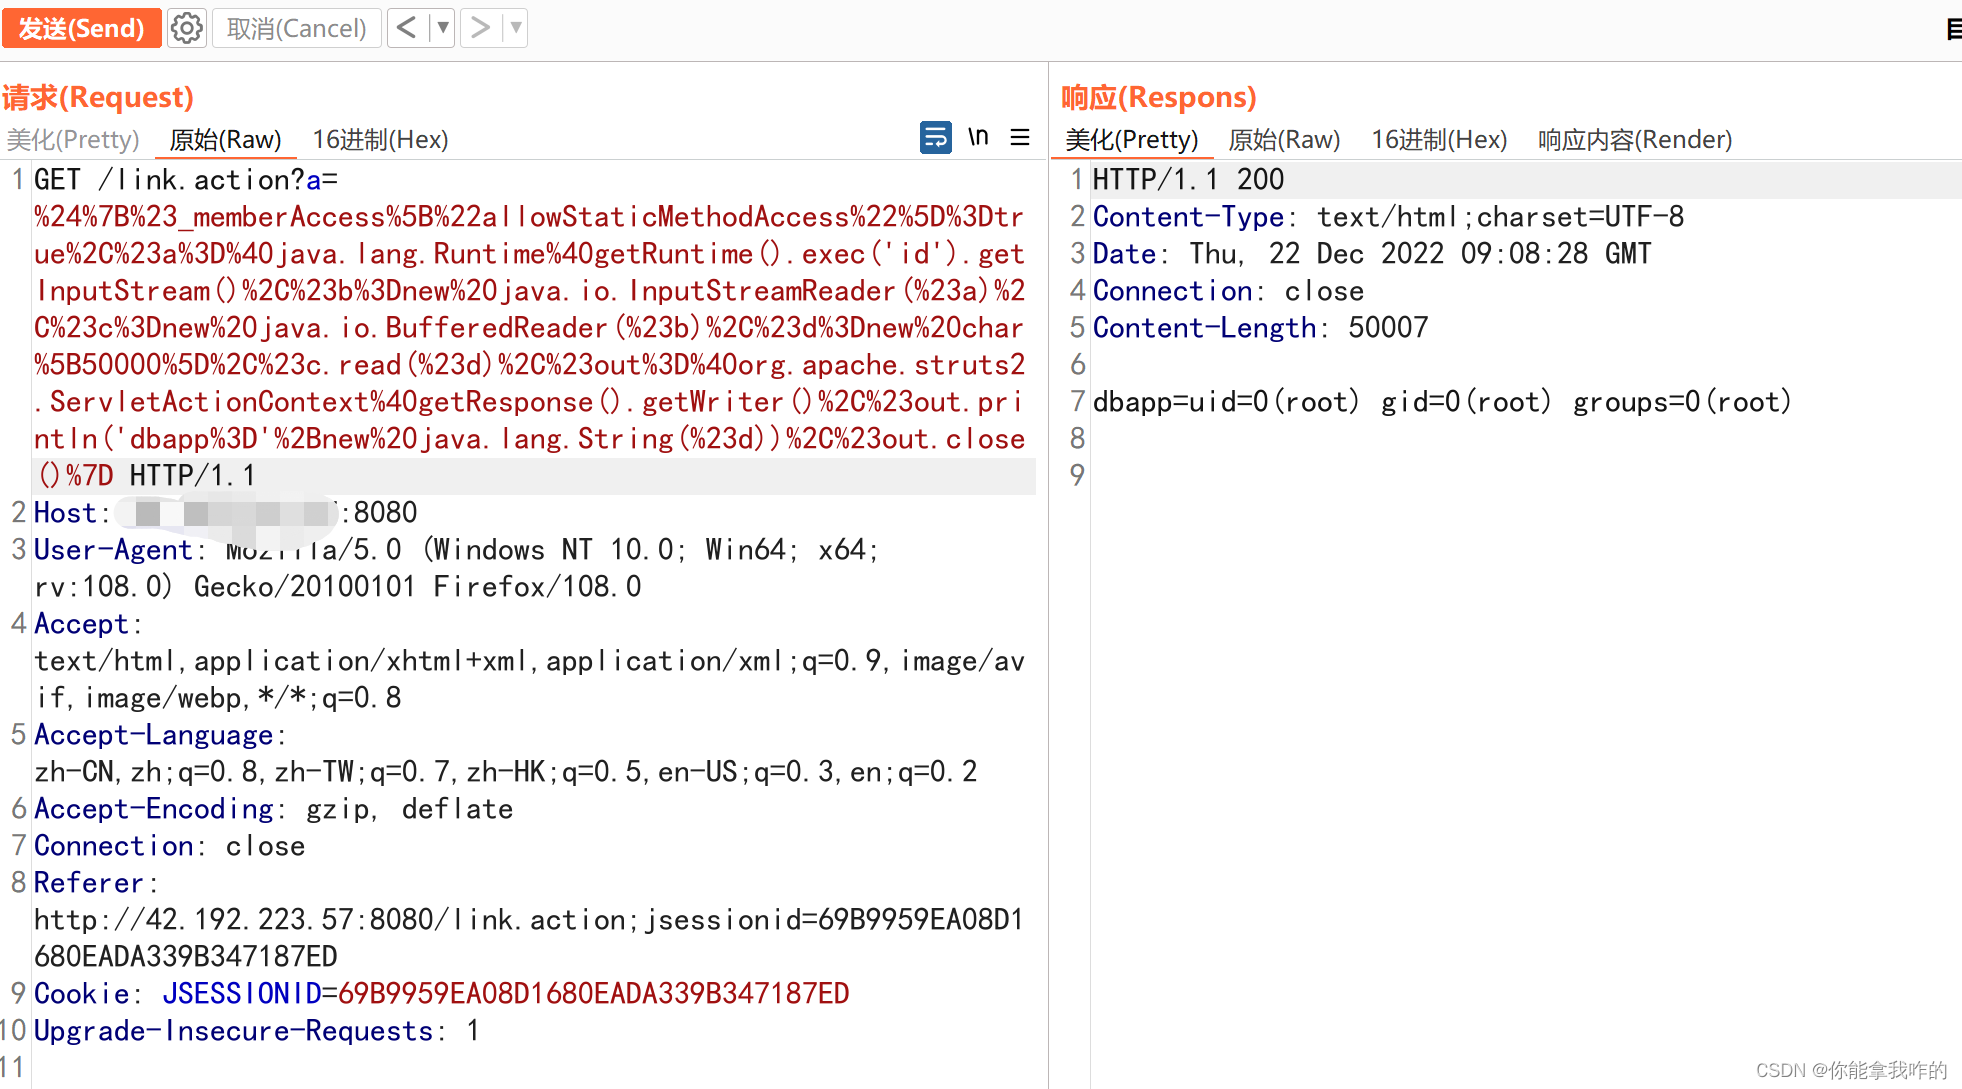Screen dimensions: 1962x1089
Task: Switch response view to Raw tab
Action: pyautogui.click(x=1284, y=139)
